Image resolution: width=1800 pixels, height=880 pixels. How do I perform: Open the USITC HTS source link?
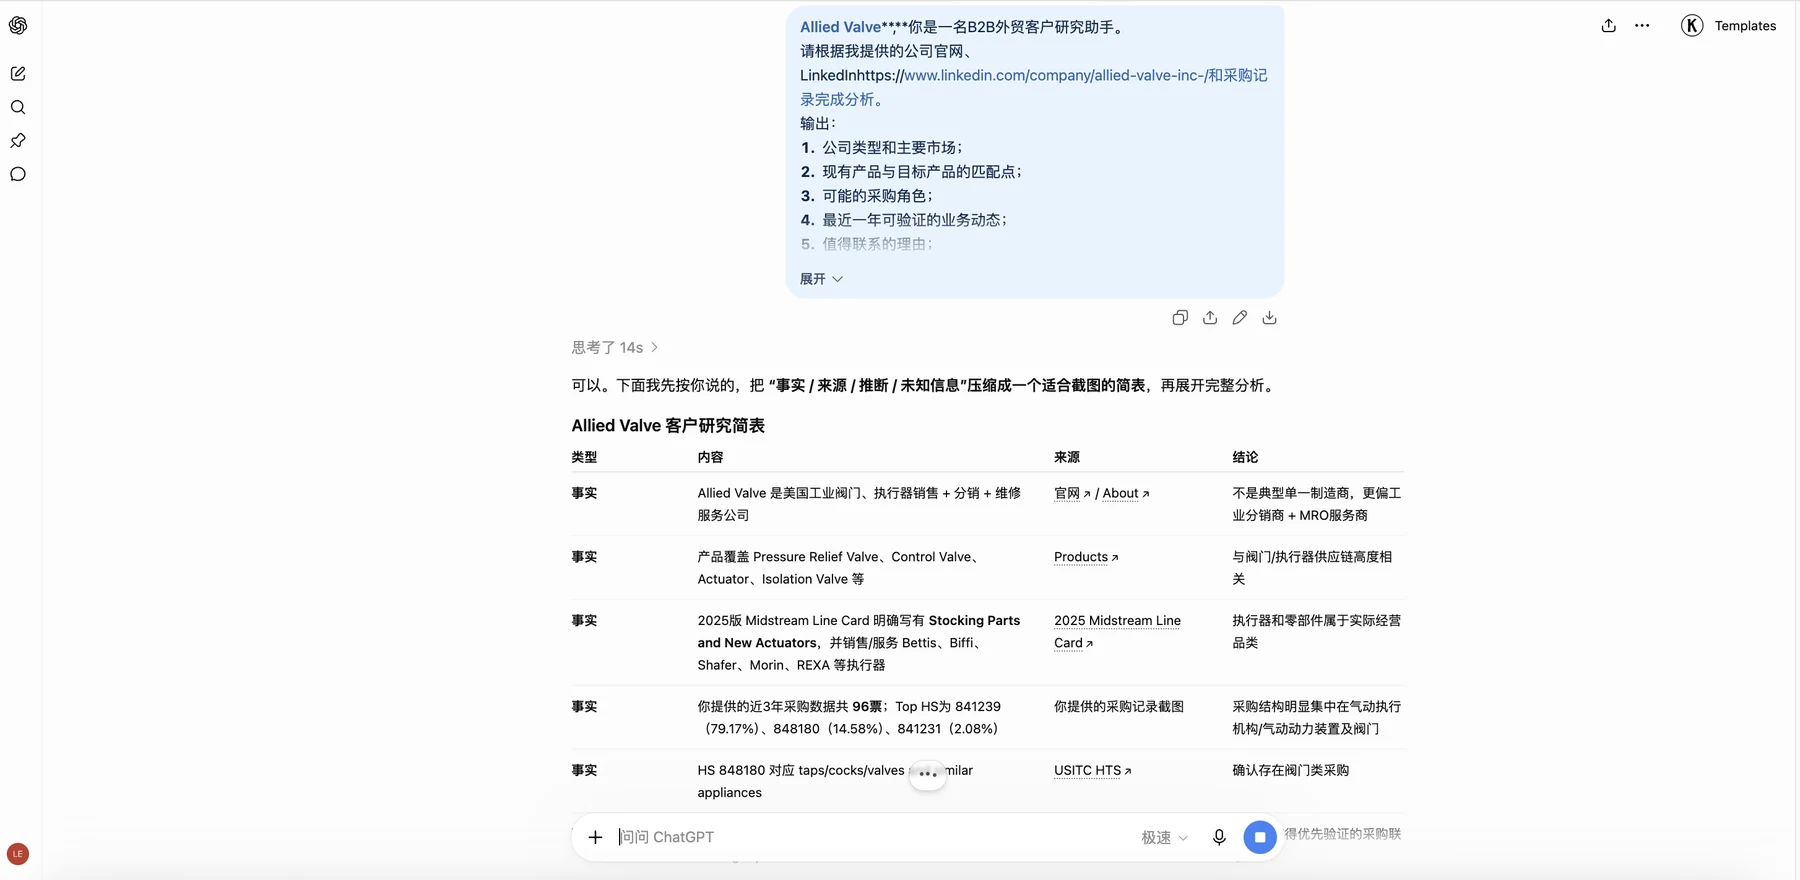(1092, 771)
